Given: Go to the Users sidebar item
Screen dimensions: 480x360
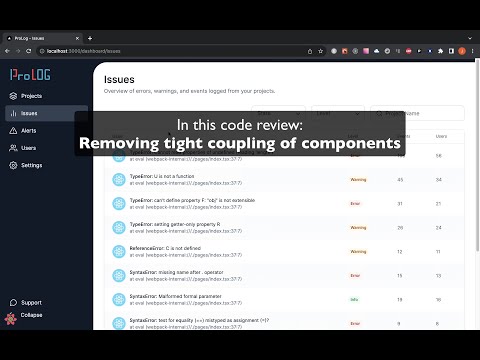Looking at the screenshot, I should pos(23,148).
